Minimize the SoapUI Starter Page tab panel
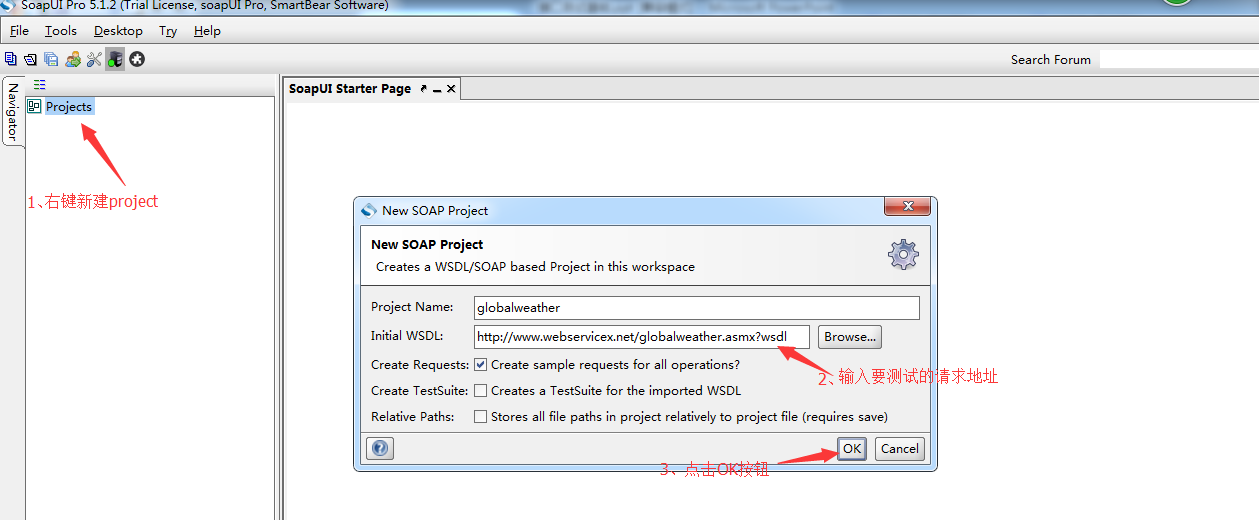This screenshot has width=1259, height=520. point(437,89)
